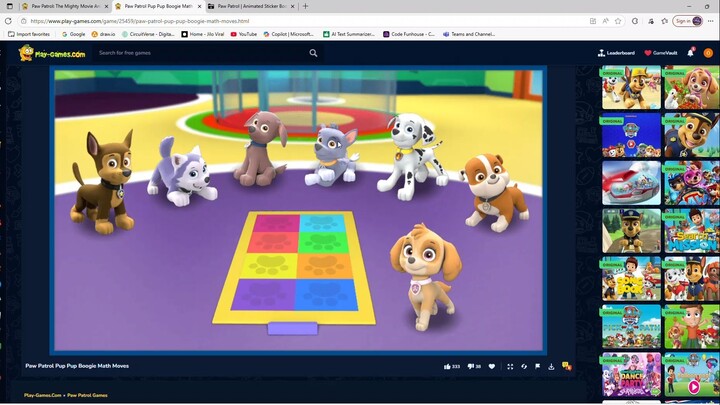Open the tab actions menu button
The width and height of the screenshot is (720, 405).
9,6
